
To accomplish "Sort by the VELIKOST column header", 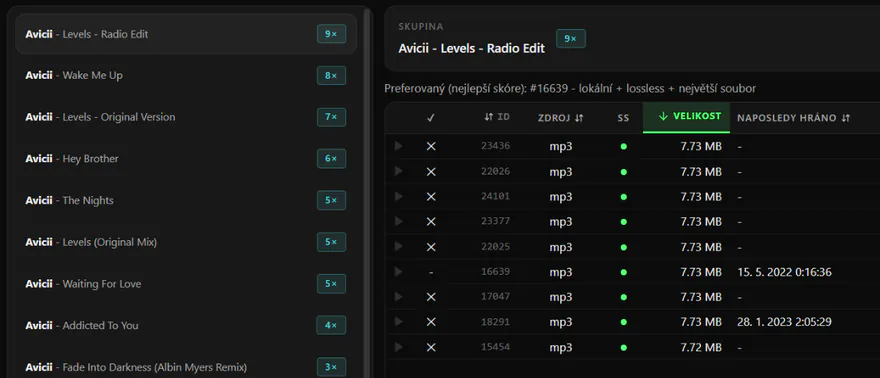I will click(x=686, y=117).
